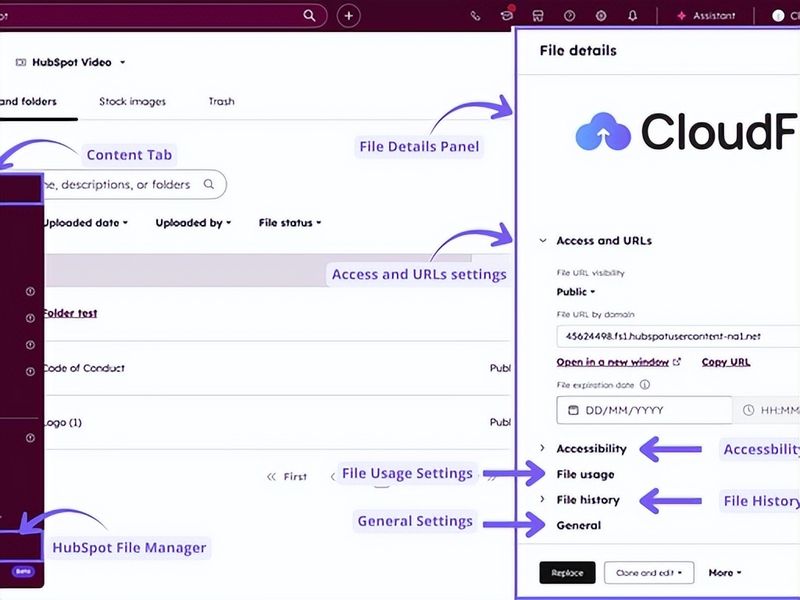Open the Uploaded by filter dropdown
The image size is (800, 600).
[x=193, y=223]
